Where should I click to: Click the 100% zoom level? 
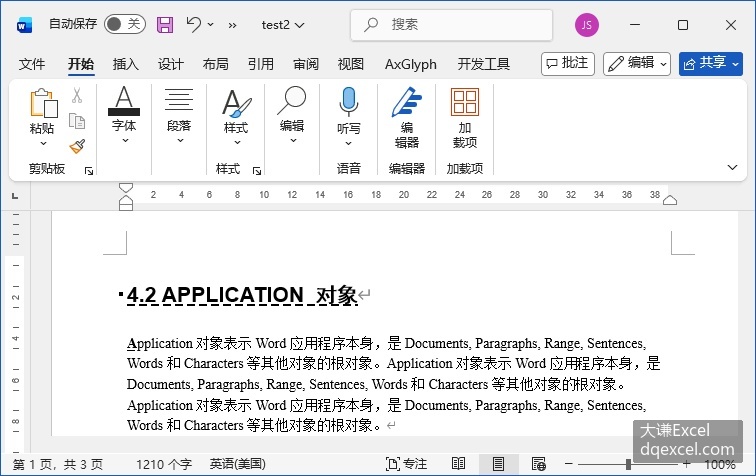720,464
